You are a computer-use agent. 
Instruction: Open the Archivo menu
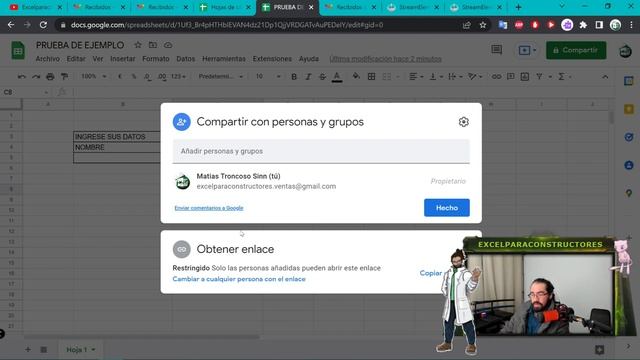tap(47, 59)
